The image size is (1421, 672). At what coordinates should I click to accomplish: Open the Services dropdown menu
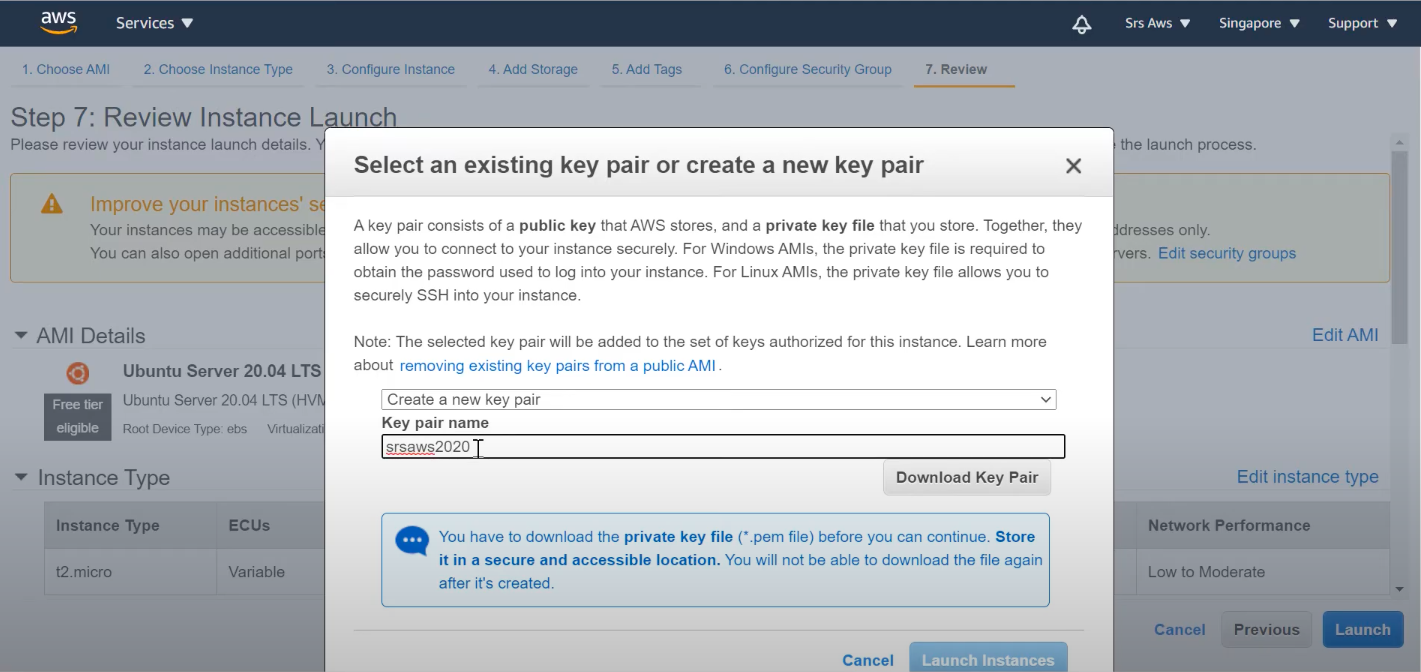tap(154, 23)
